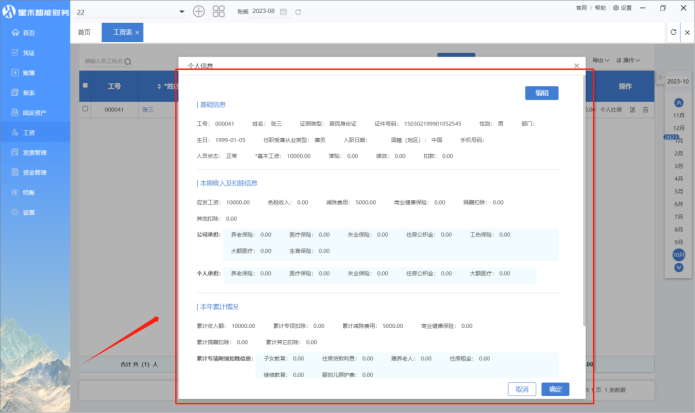Open the 导出 (export) dropdown
The height and width of the screenshot is (413, 695).
coord(599,60)
